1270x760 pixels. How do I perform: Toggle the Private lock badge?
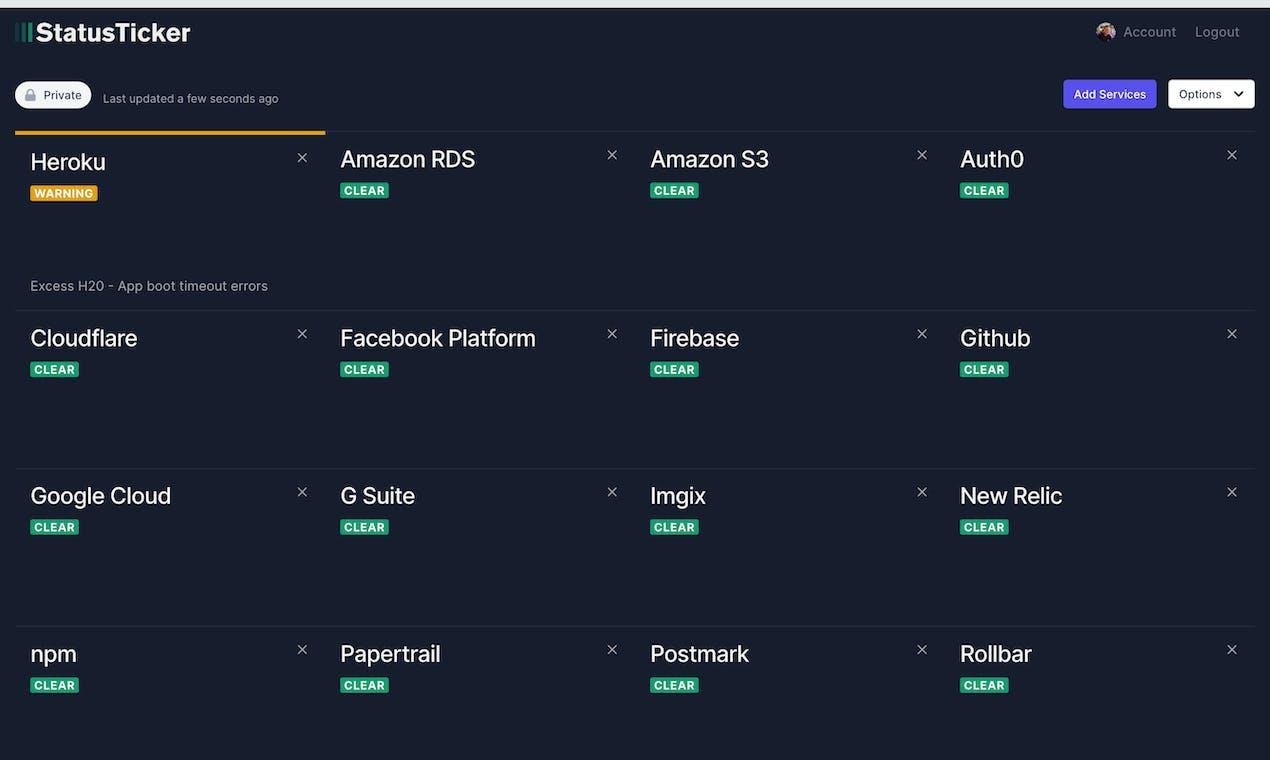click(x=53, y=95)
